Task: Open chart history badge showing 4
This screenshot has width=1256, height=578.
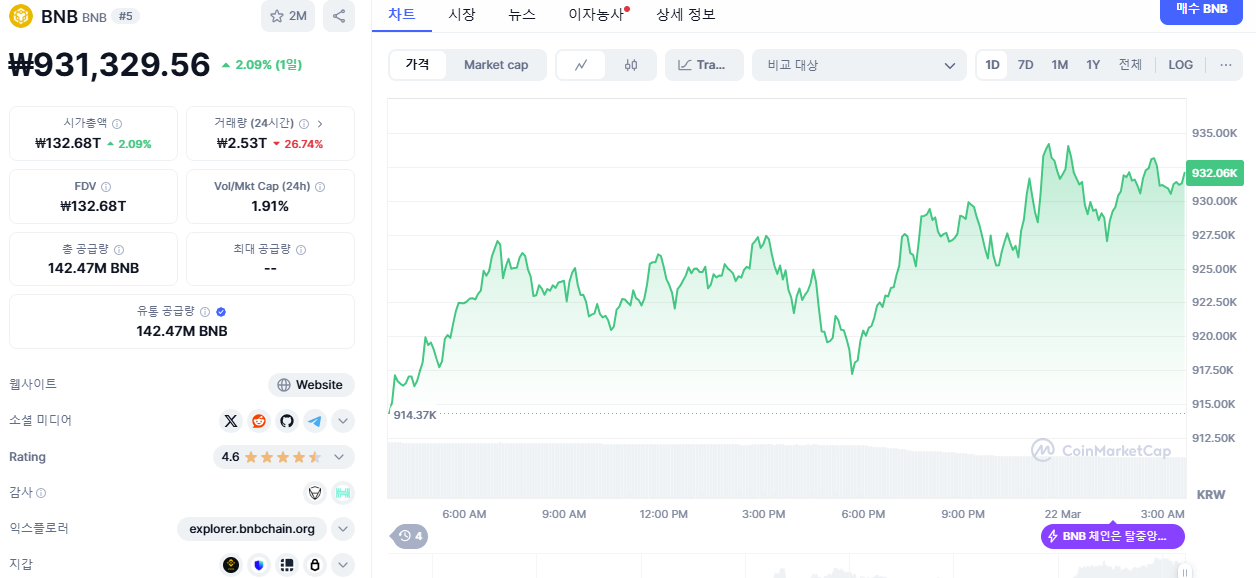Action: 410,536
